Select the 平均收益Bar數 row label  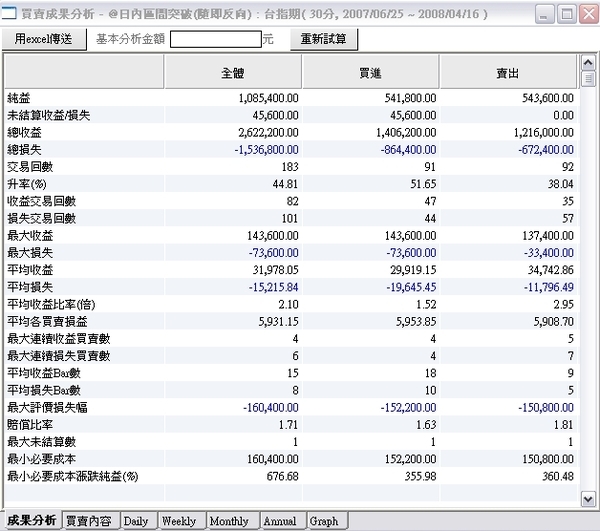(x=44, y=373)
